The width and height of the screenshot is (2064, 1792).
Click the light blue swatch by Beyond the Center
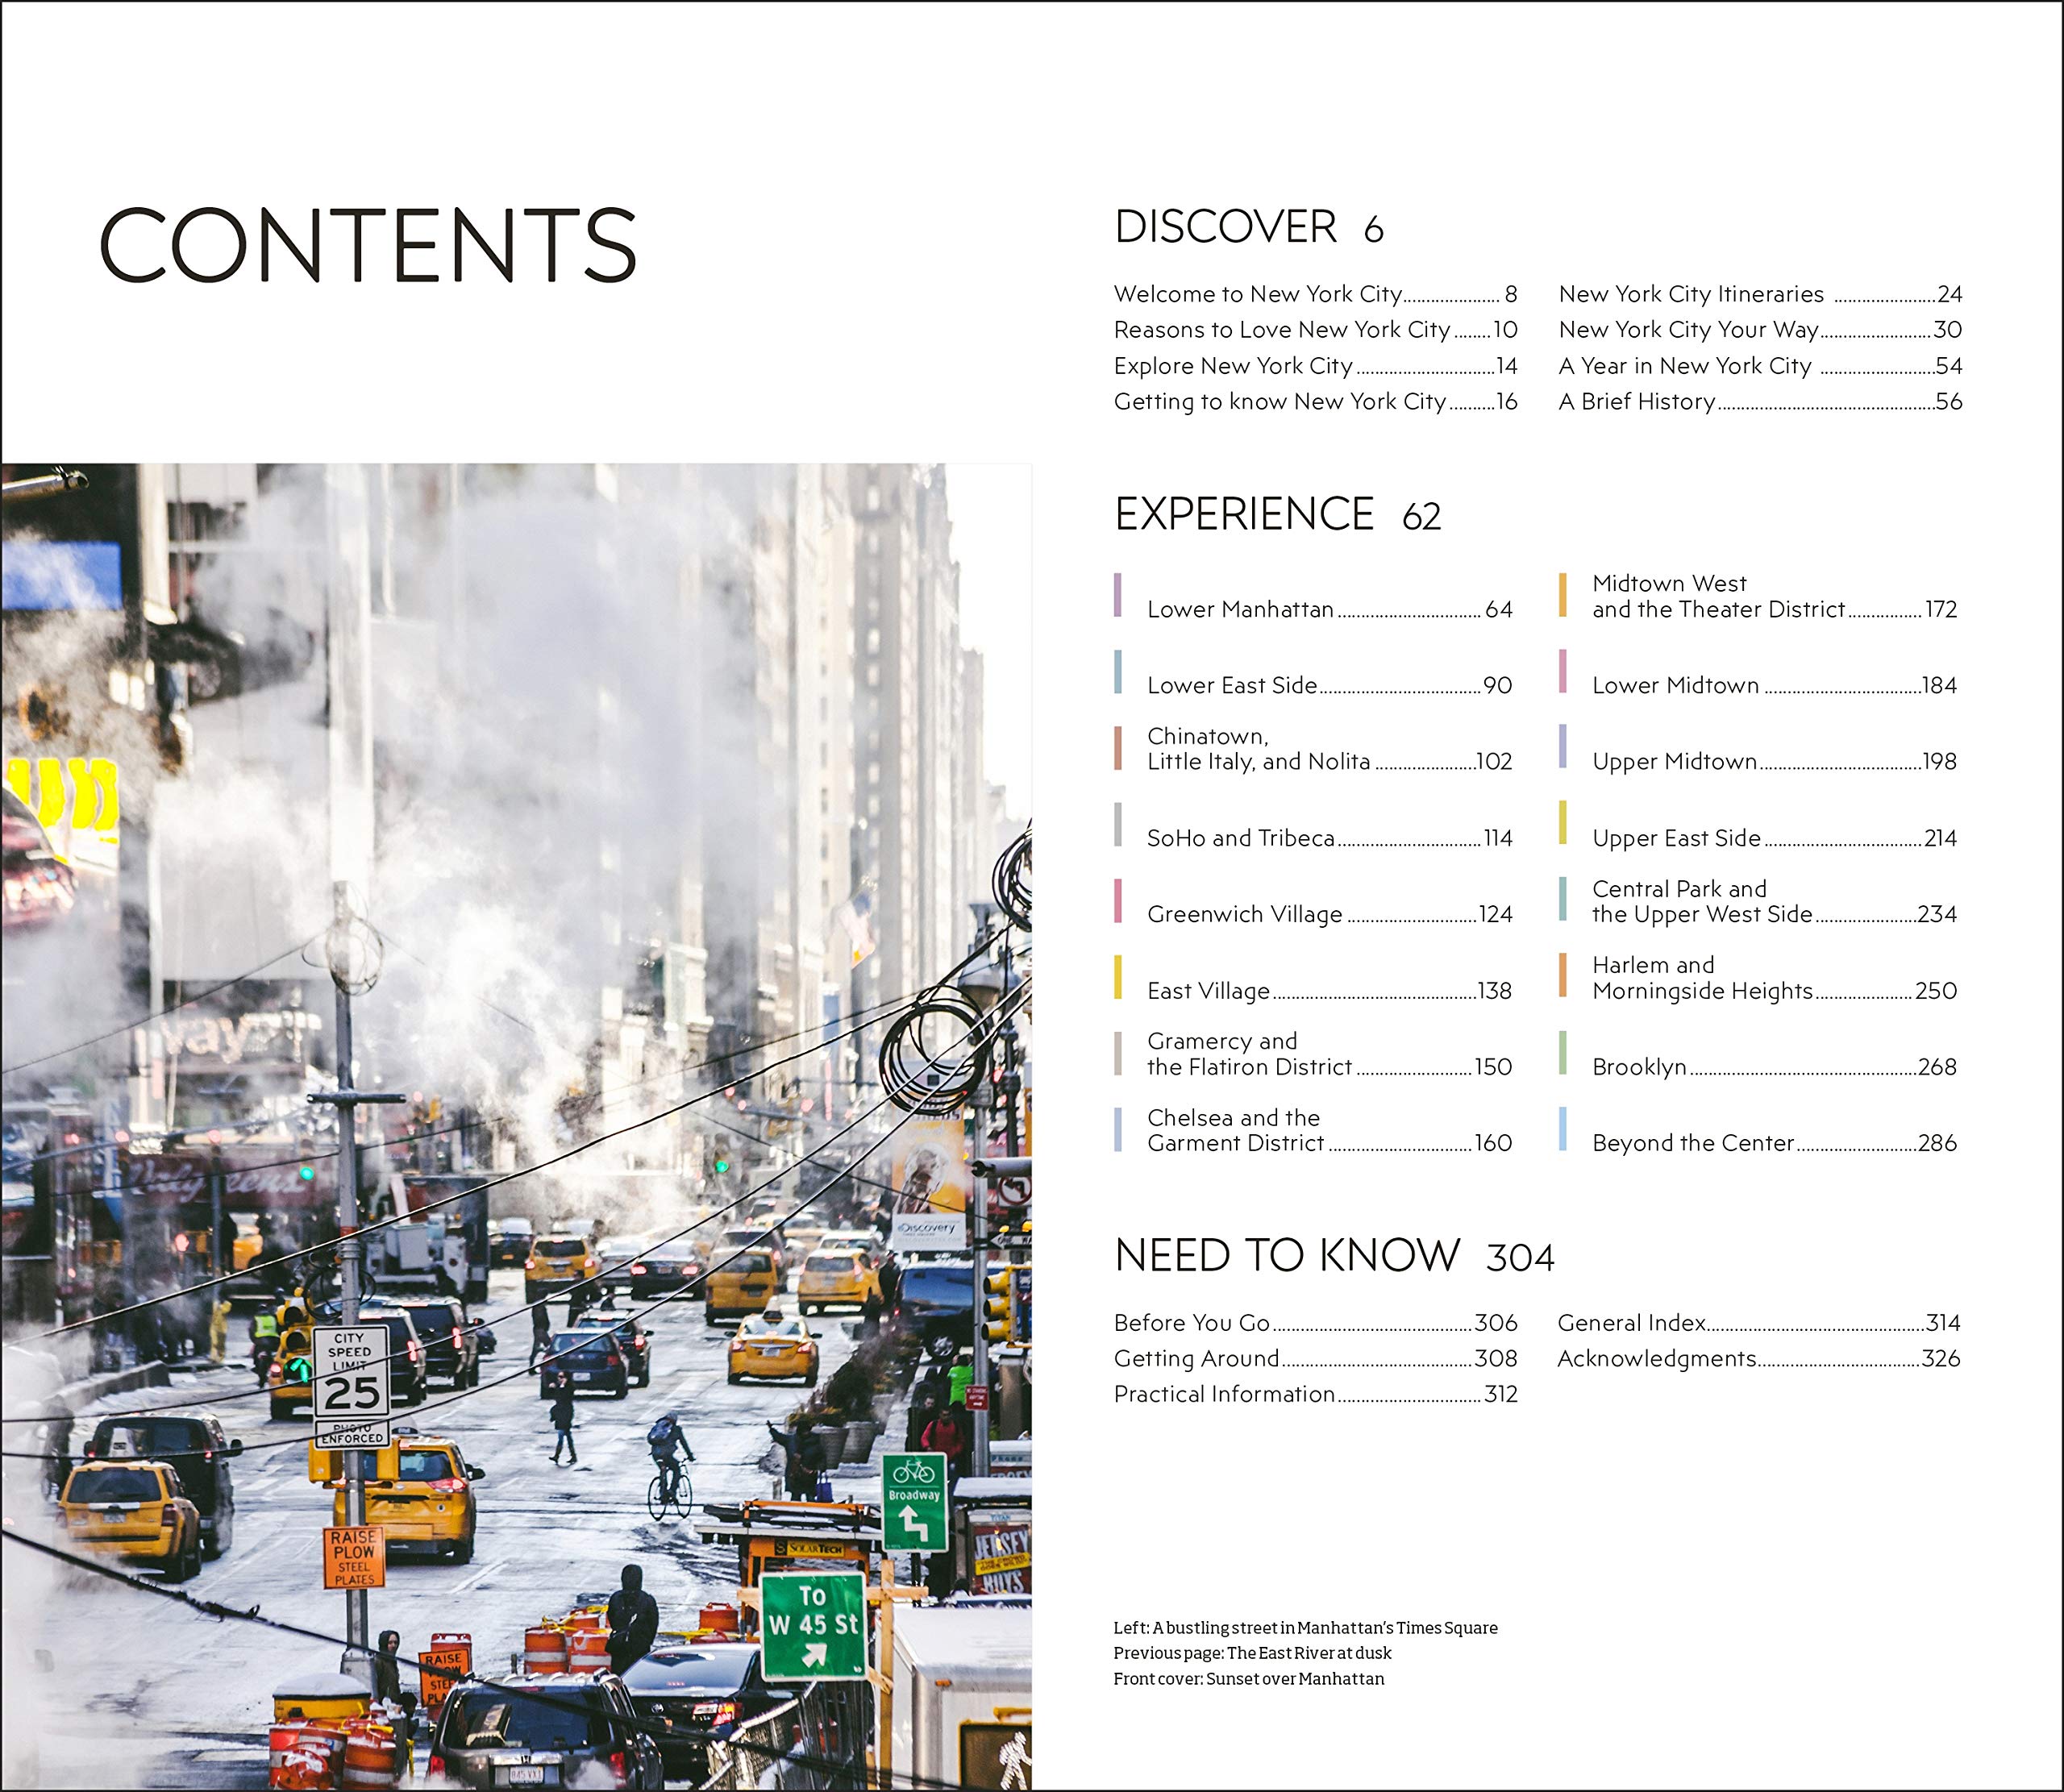1562,1129
